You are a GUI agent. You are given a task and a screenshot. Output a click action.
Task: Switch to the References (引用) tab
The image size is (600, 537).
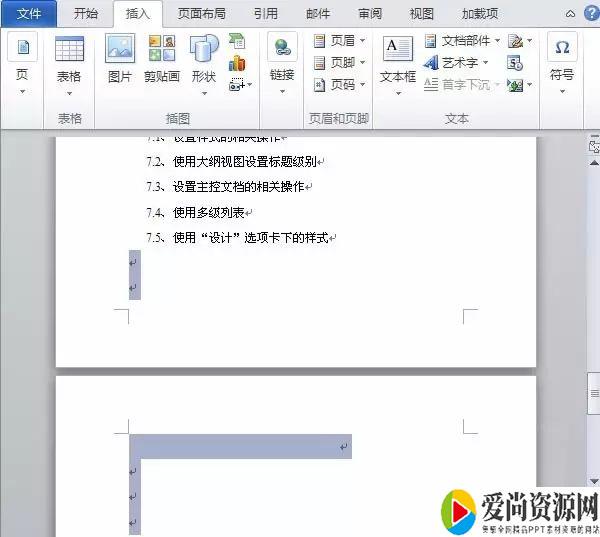tap(265, 14)
